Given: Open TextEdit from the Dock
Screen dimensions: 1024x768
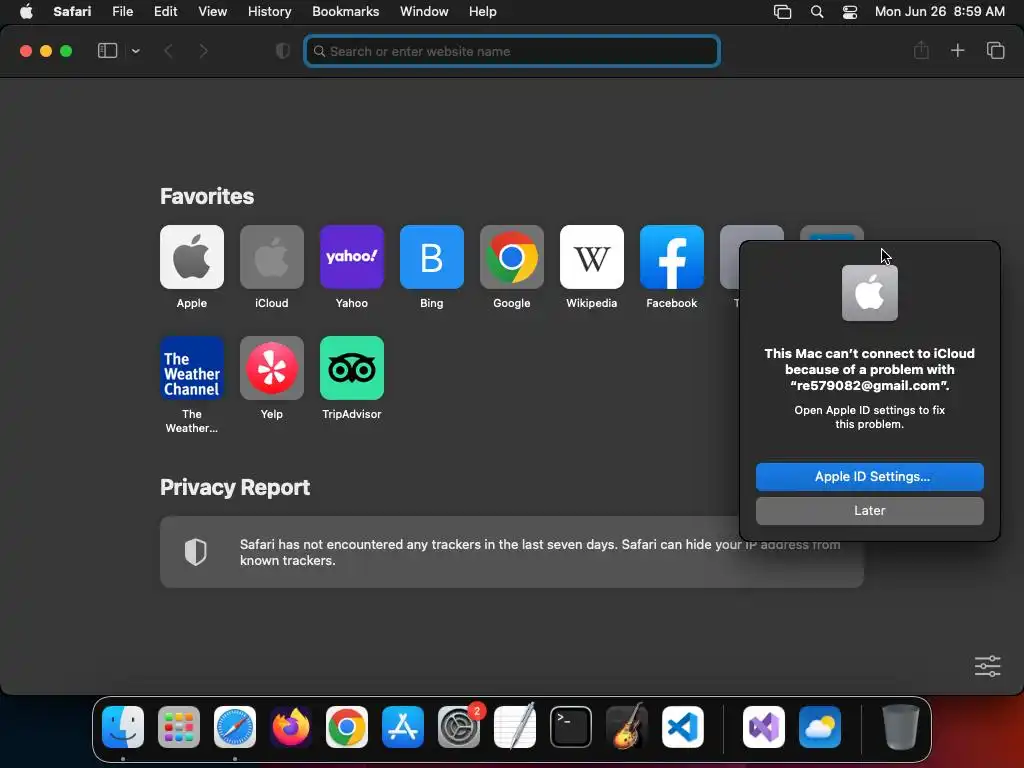Looking at the screenshot, I should (515, 727).
